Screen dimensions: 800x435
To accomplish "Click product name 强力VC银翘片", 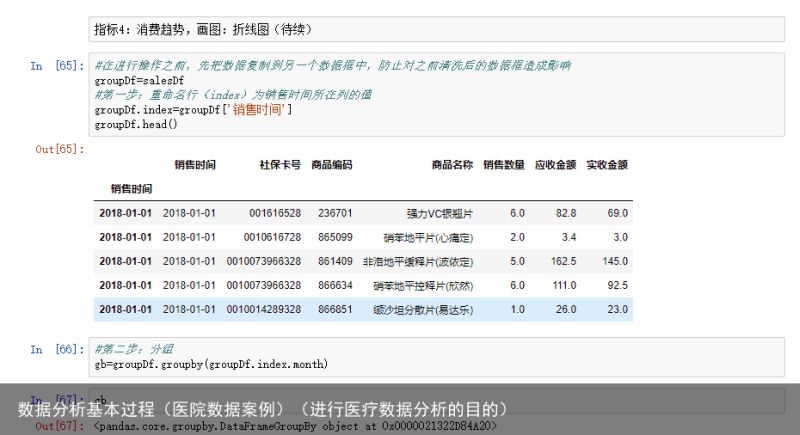I will [440, 214].
